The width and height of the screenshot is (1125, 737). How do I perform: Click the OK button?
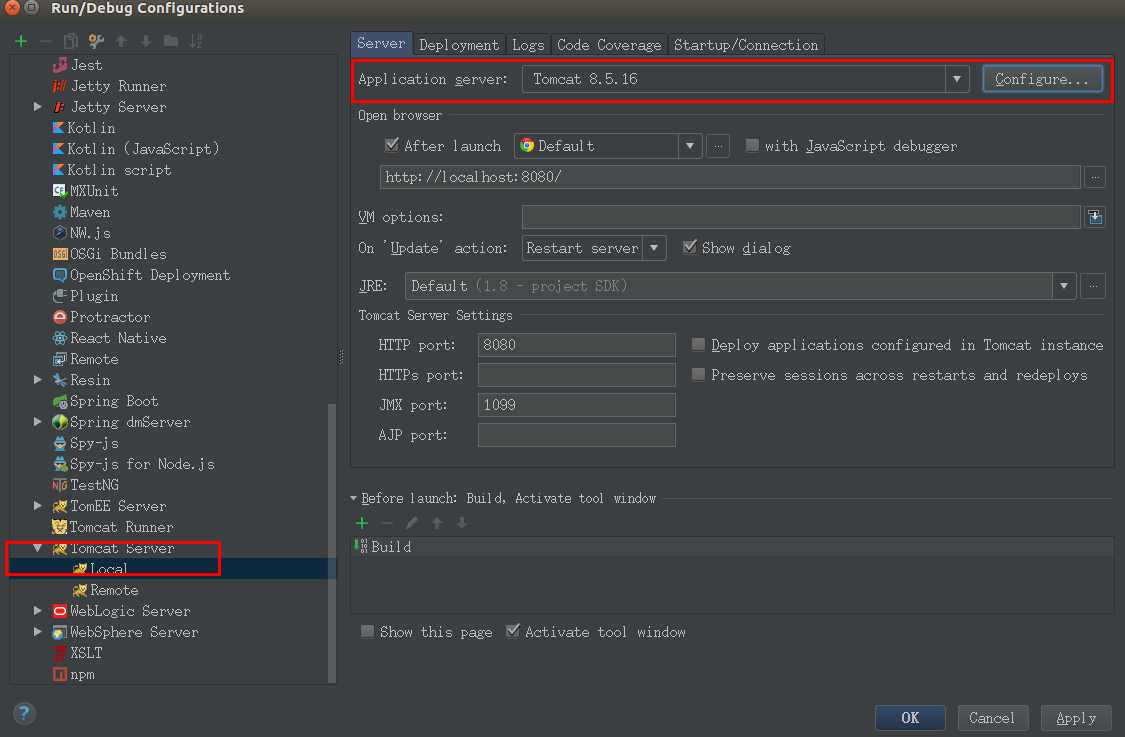(910, 718)
